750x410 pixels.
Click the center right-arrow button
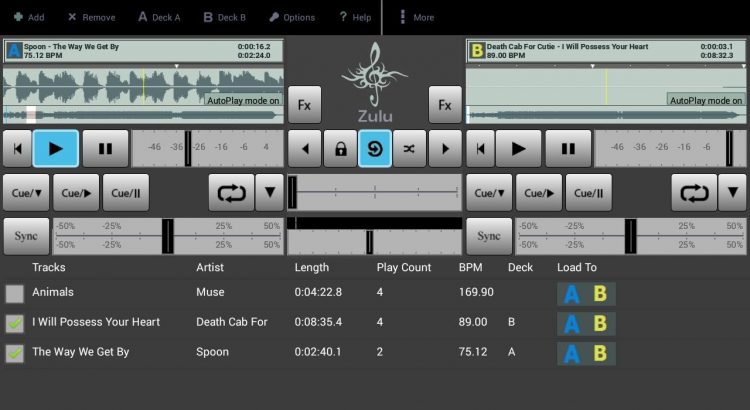click(445, 148)
